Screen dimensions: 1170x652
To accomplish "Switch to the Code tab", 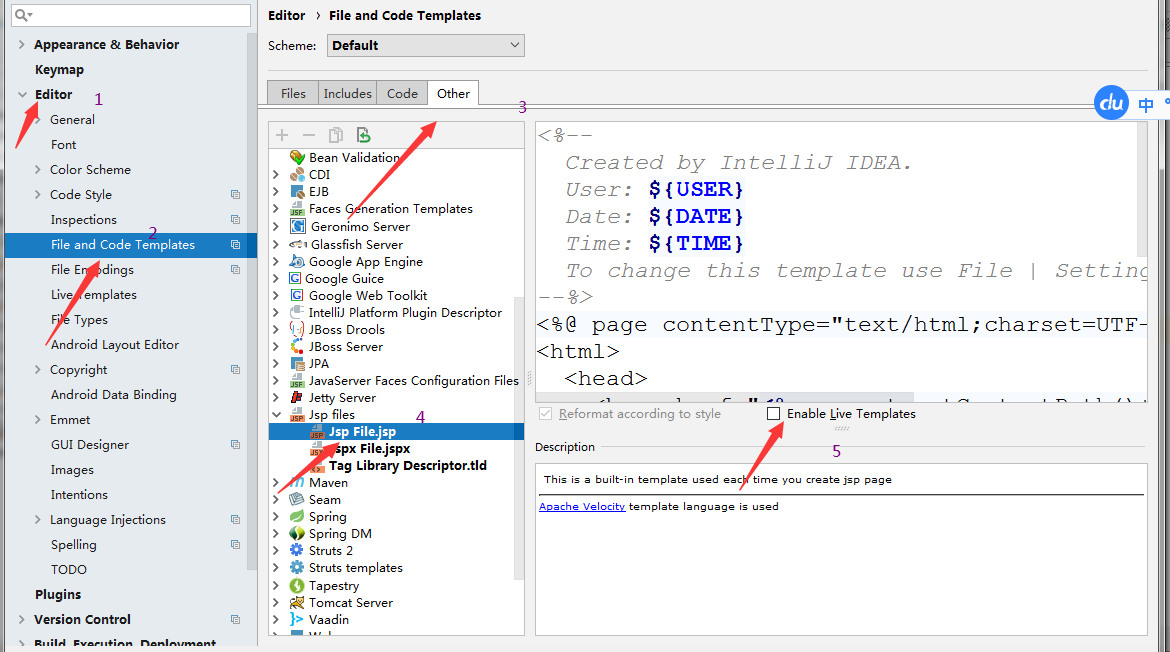I will pyautogui.click(x=402, y=93).
